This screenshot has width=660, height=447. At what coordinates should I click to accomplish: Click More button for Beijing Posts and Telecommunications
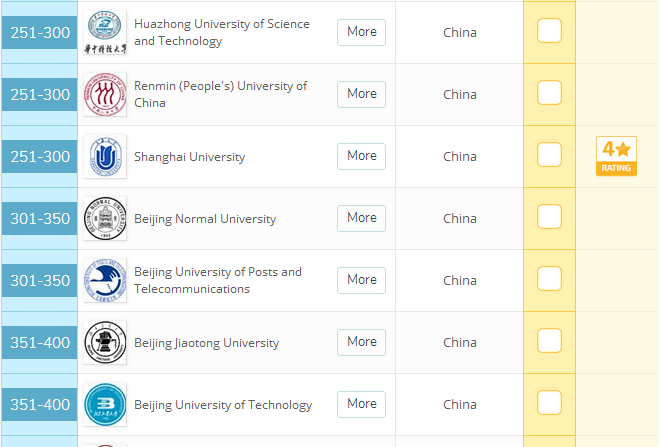(x=361, y=280)
